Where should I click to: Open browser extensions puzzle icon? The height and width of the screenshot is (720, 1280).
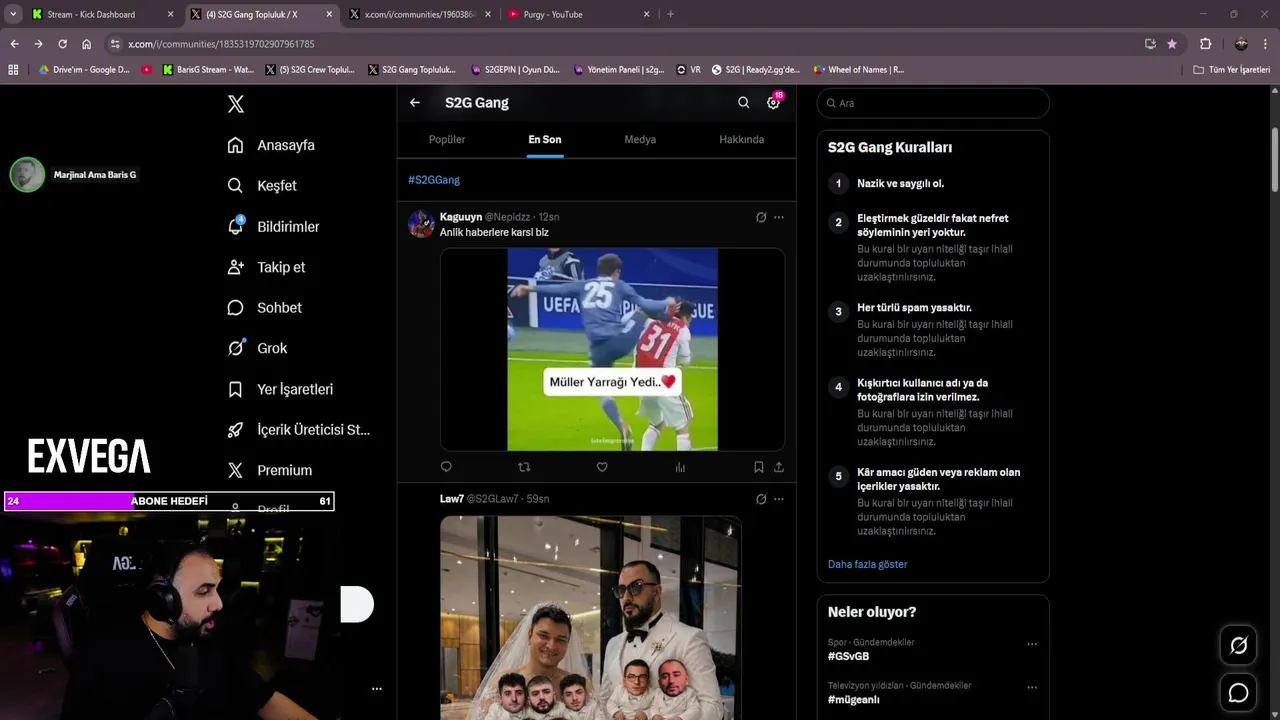click(x=1205, y=44)
